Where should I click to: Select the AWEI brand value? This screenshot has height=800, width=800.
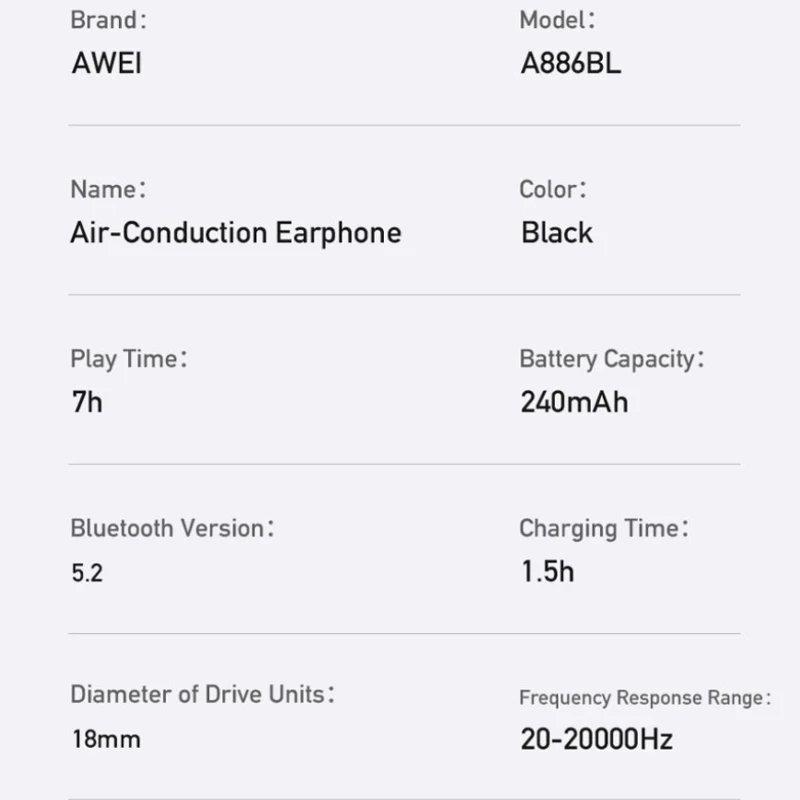tap(107, 63)
